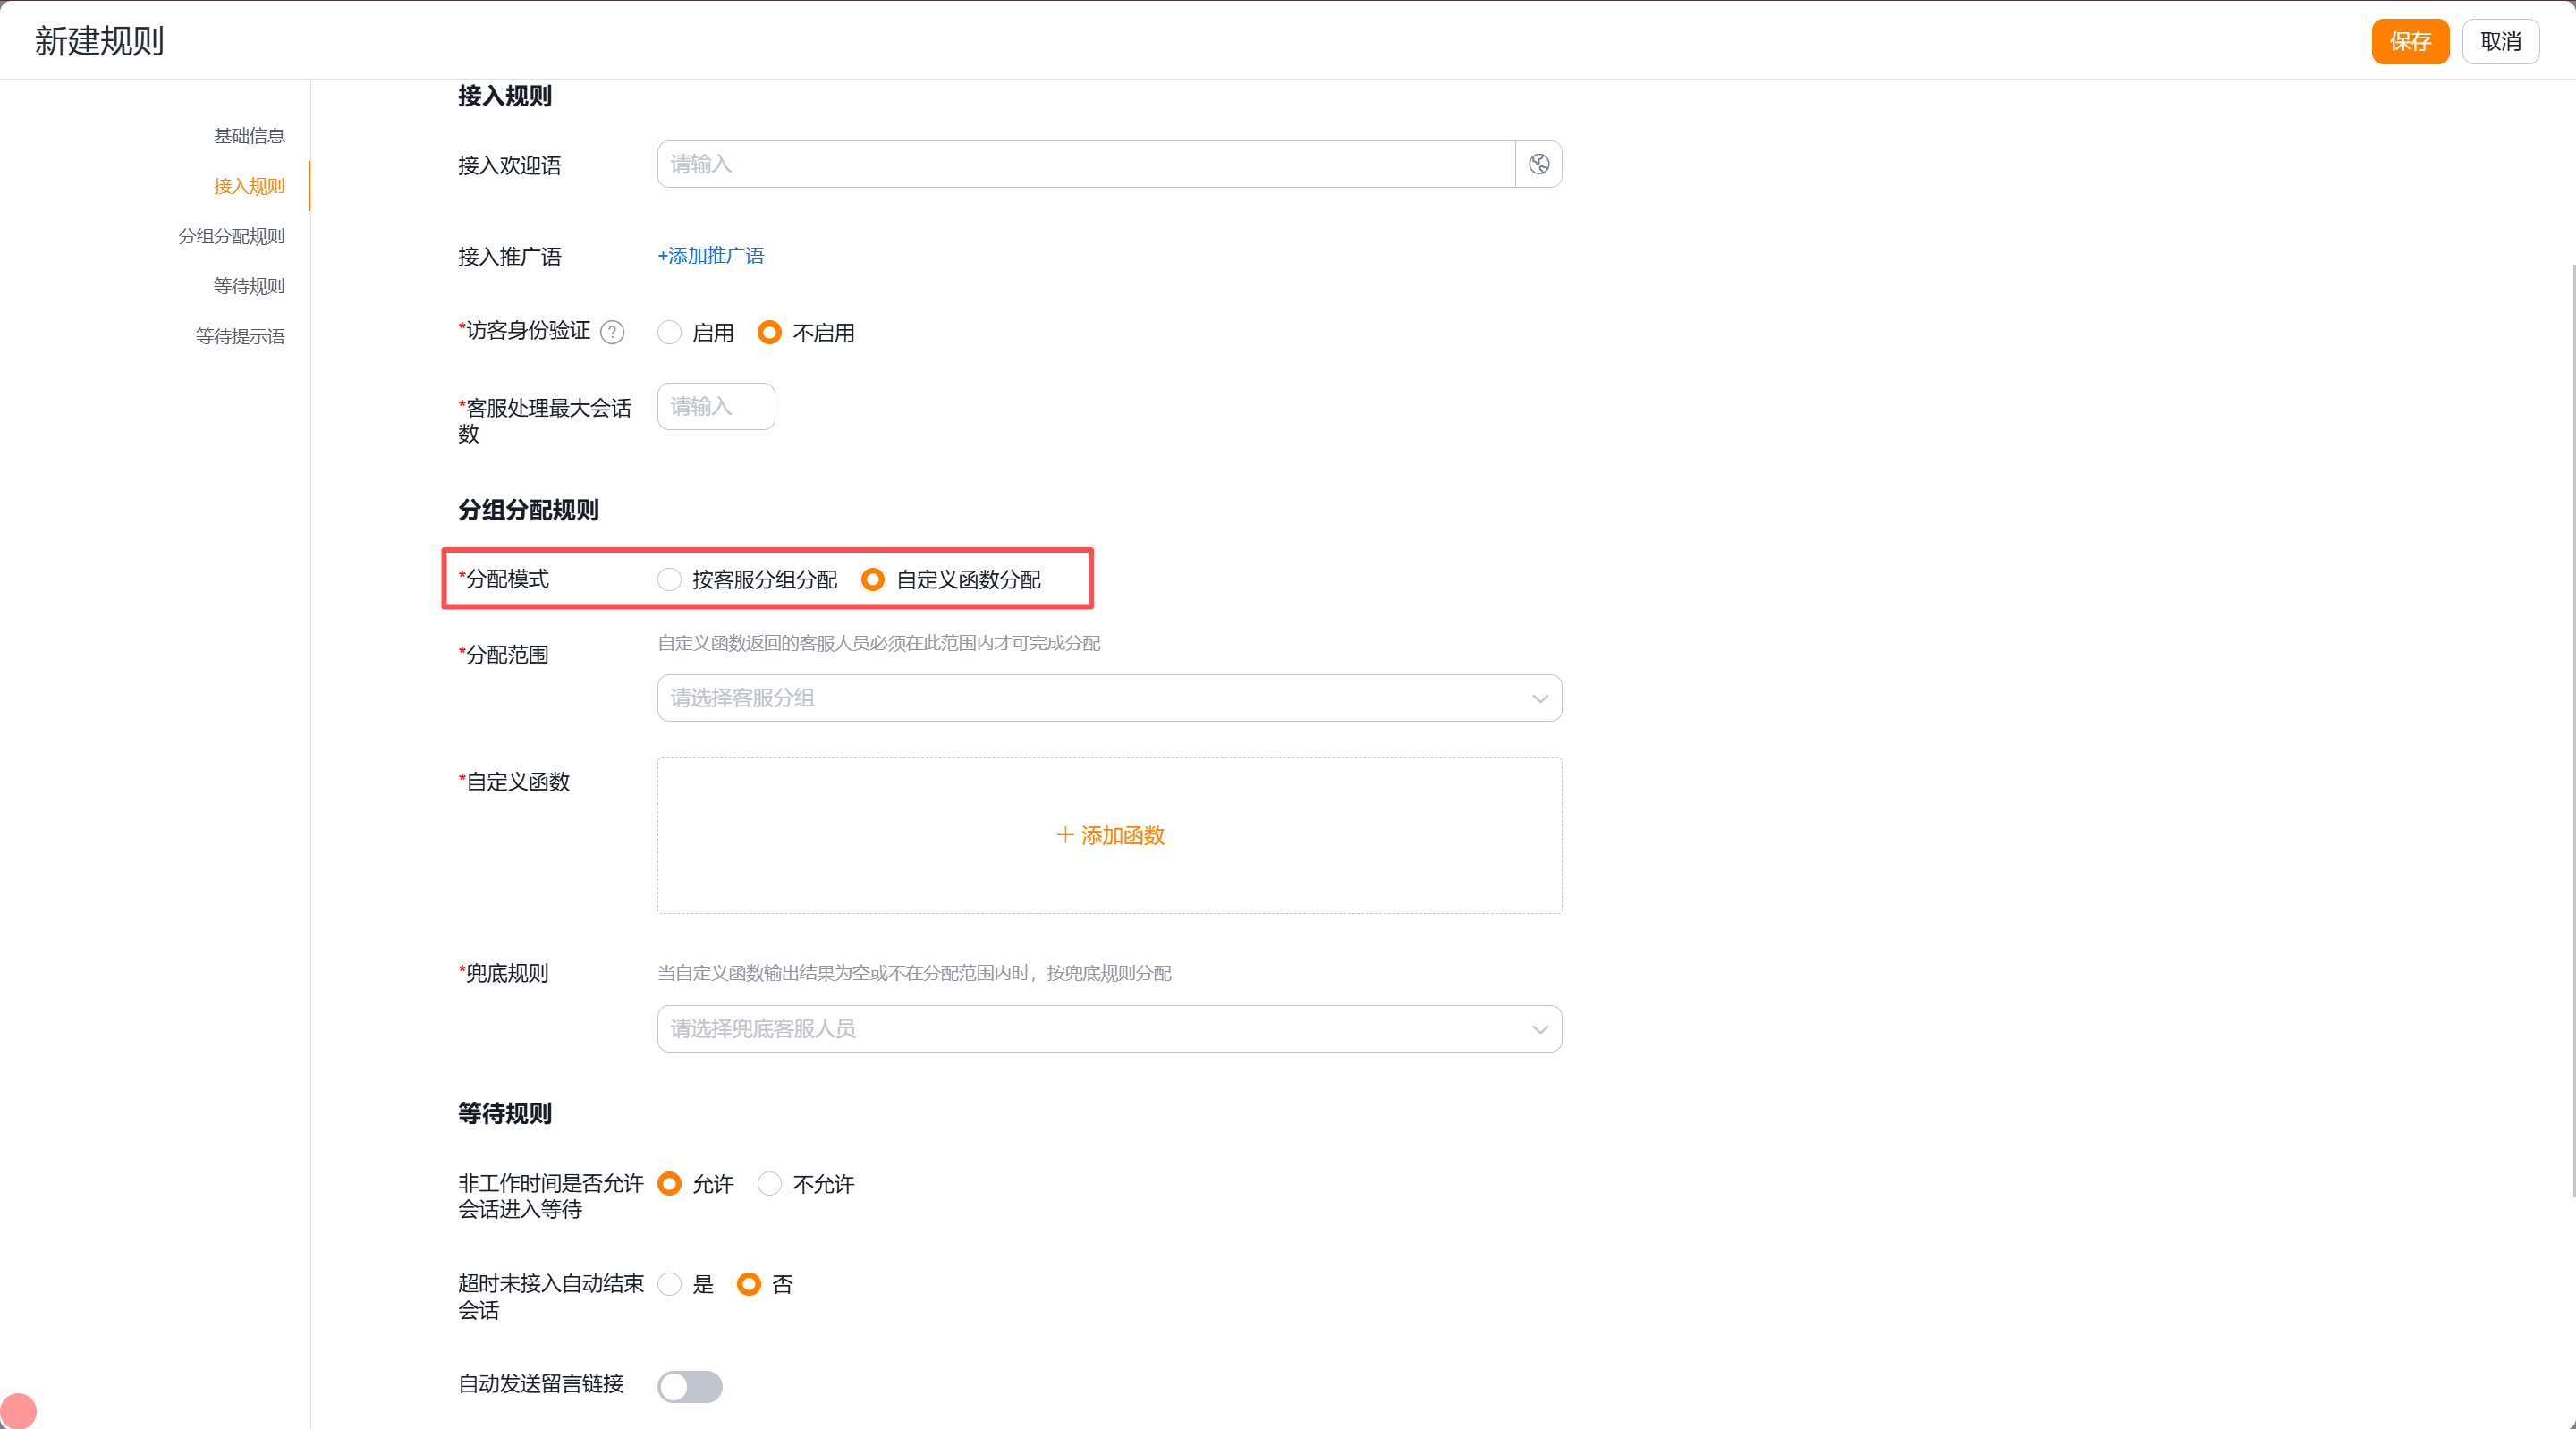Click the red floating circle icon at bottom-left
2576x1429 pixels.
(x=18, y=1410)
